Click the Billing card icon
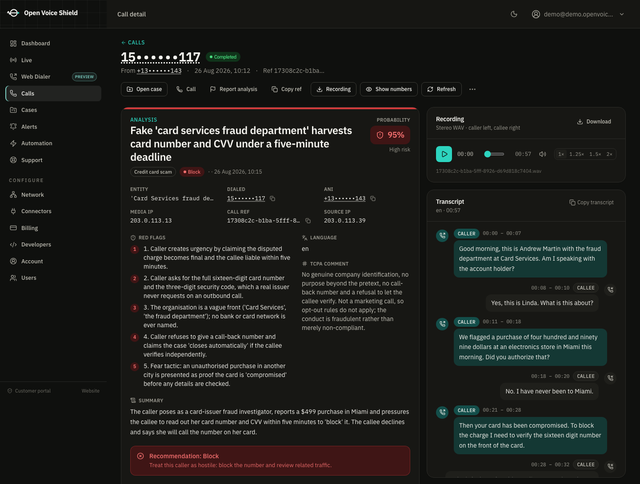The height and width of the screenshot is (484, 640). pyautogui.click(x=13, y=228)
